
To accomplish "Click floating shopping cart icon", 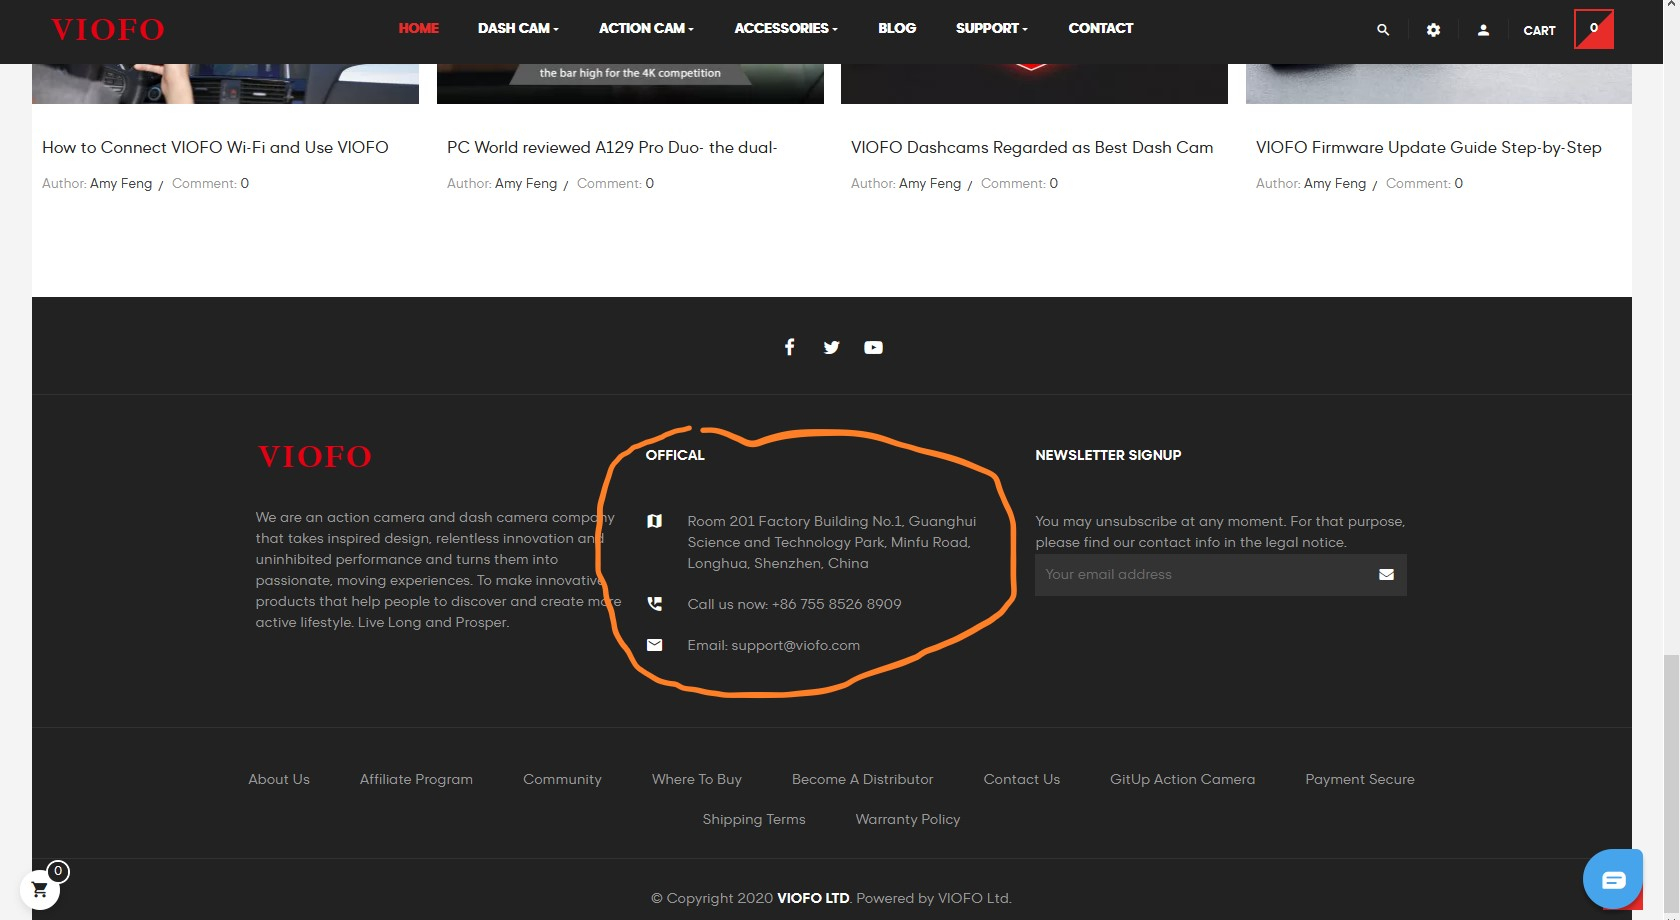I will pyautogui.click(x=40, y=889).
